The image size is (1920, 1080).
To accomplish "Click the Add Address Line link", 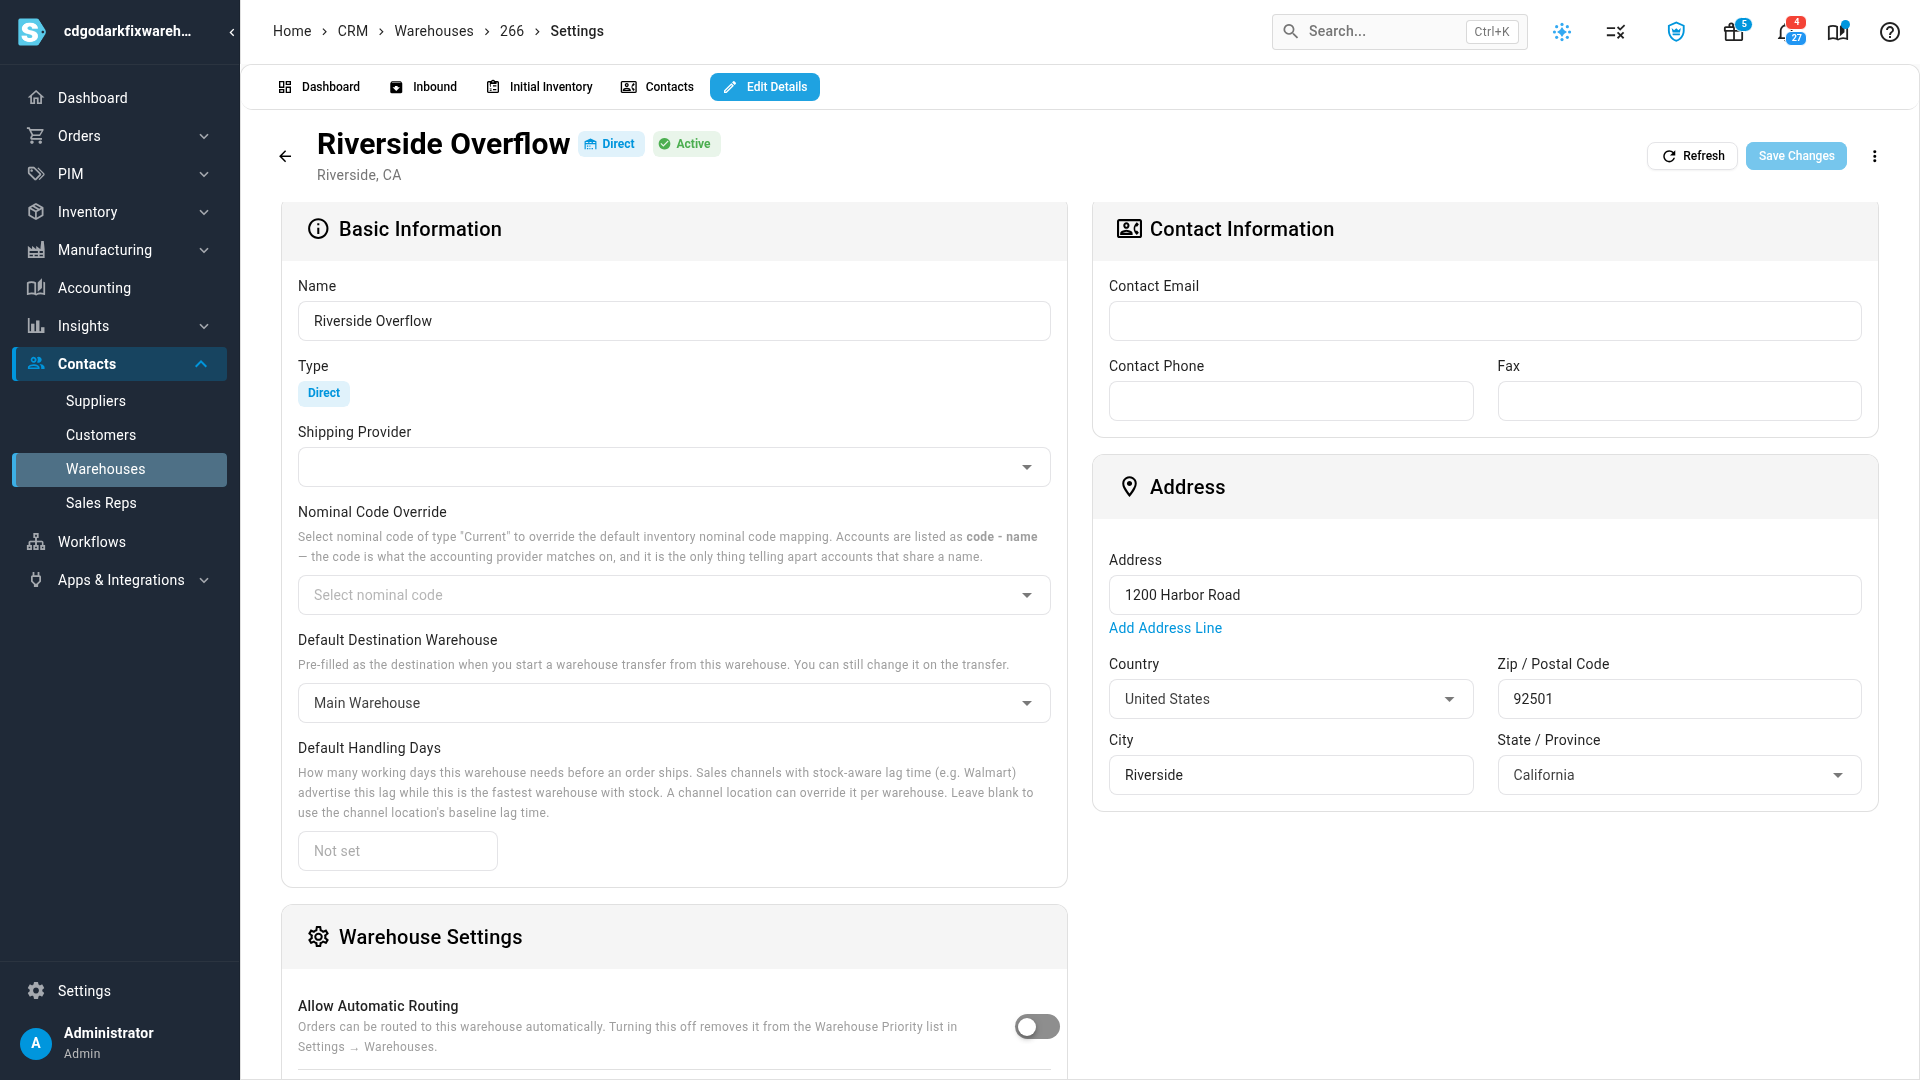I will point(1165,628).
